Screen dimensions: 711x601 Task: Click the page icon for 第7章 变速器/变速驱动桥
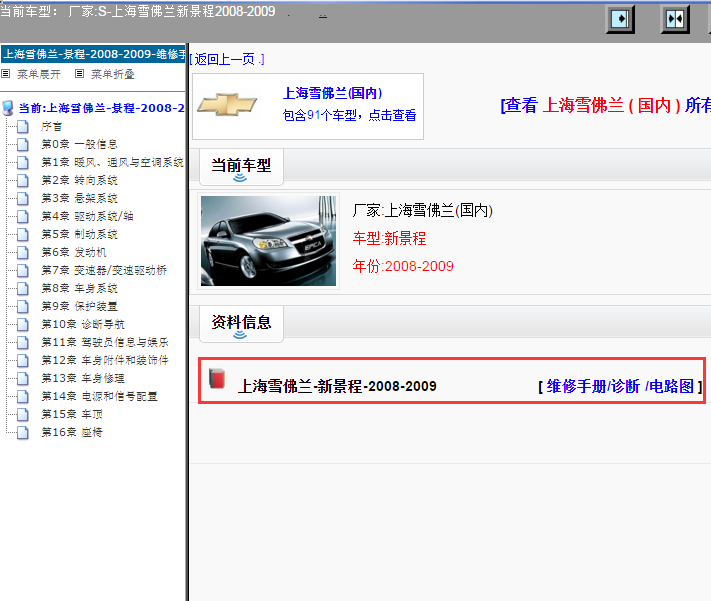click(x=23, y=270)
